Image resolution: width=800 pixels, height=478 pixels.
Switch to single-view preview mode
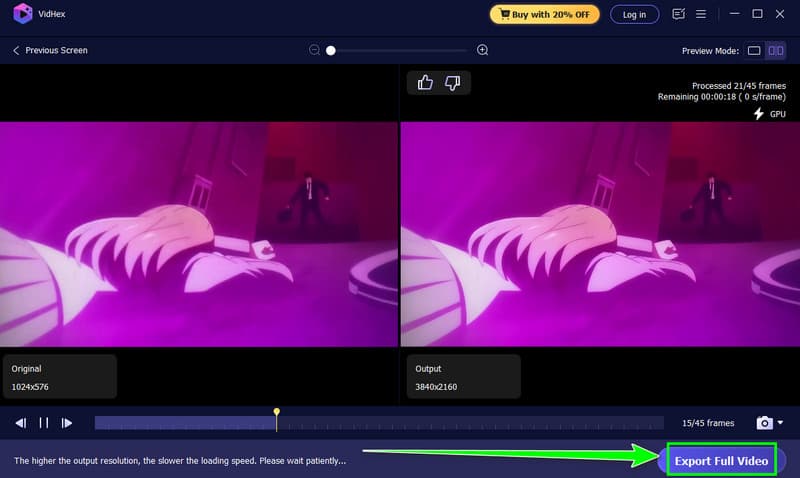click(754, 51)
